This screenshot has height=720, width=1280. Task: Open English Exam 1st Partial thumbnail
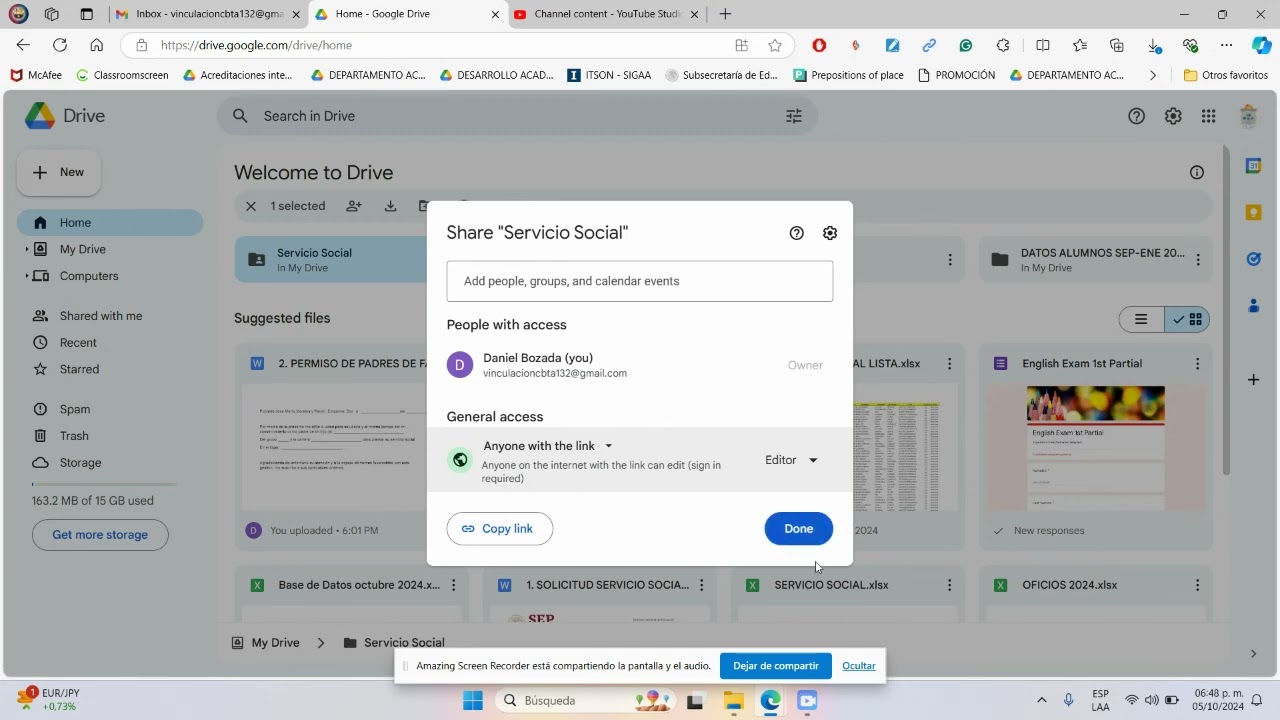point(1096,447)
